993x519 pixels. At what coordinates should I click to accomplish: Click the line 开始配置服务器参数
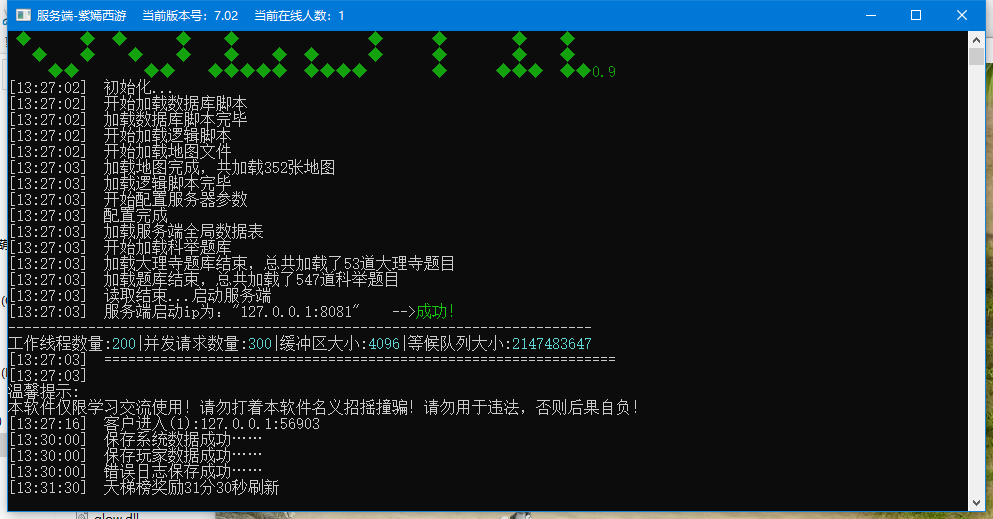(175, 199)
